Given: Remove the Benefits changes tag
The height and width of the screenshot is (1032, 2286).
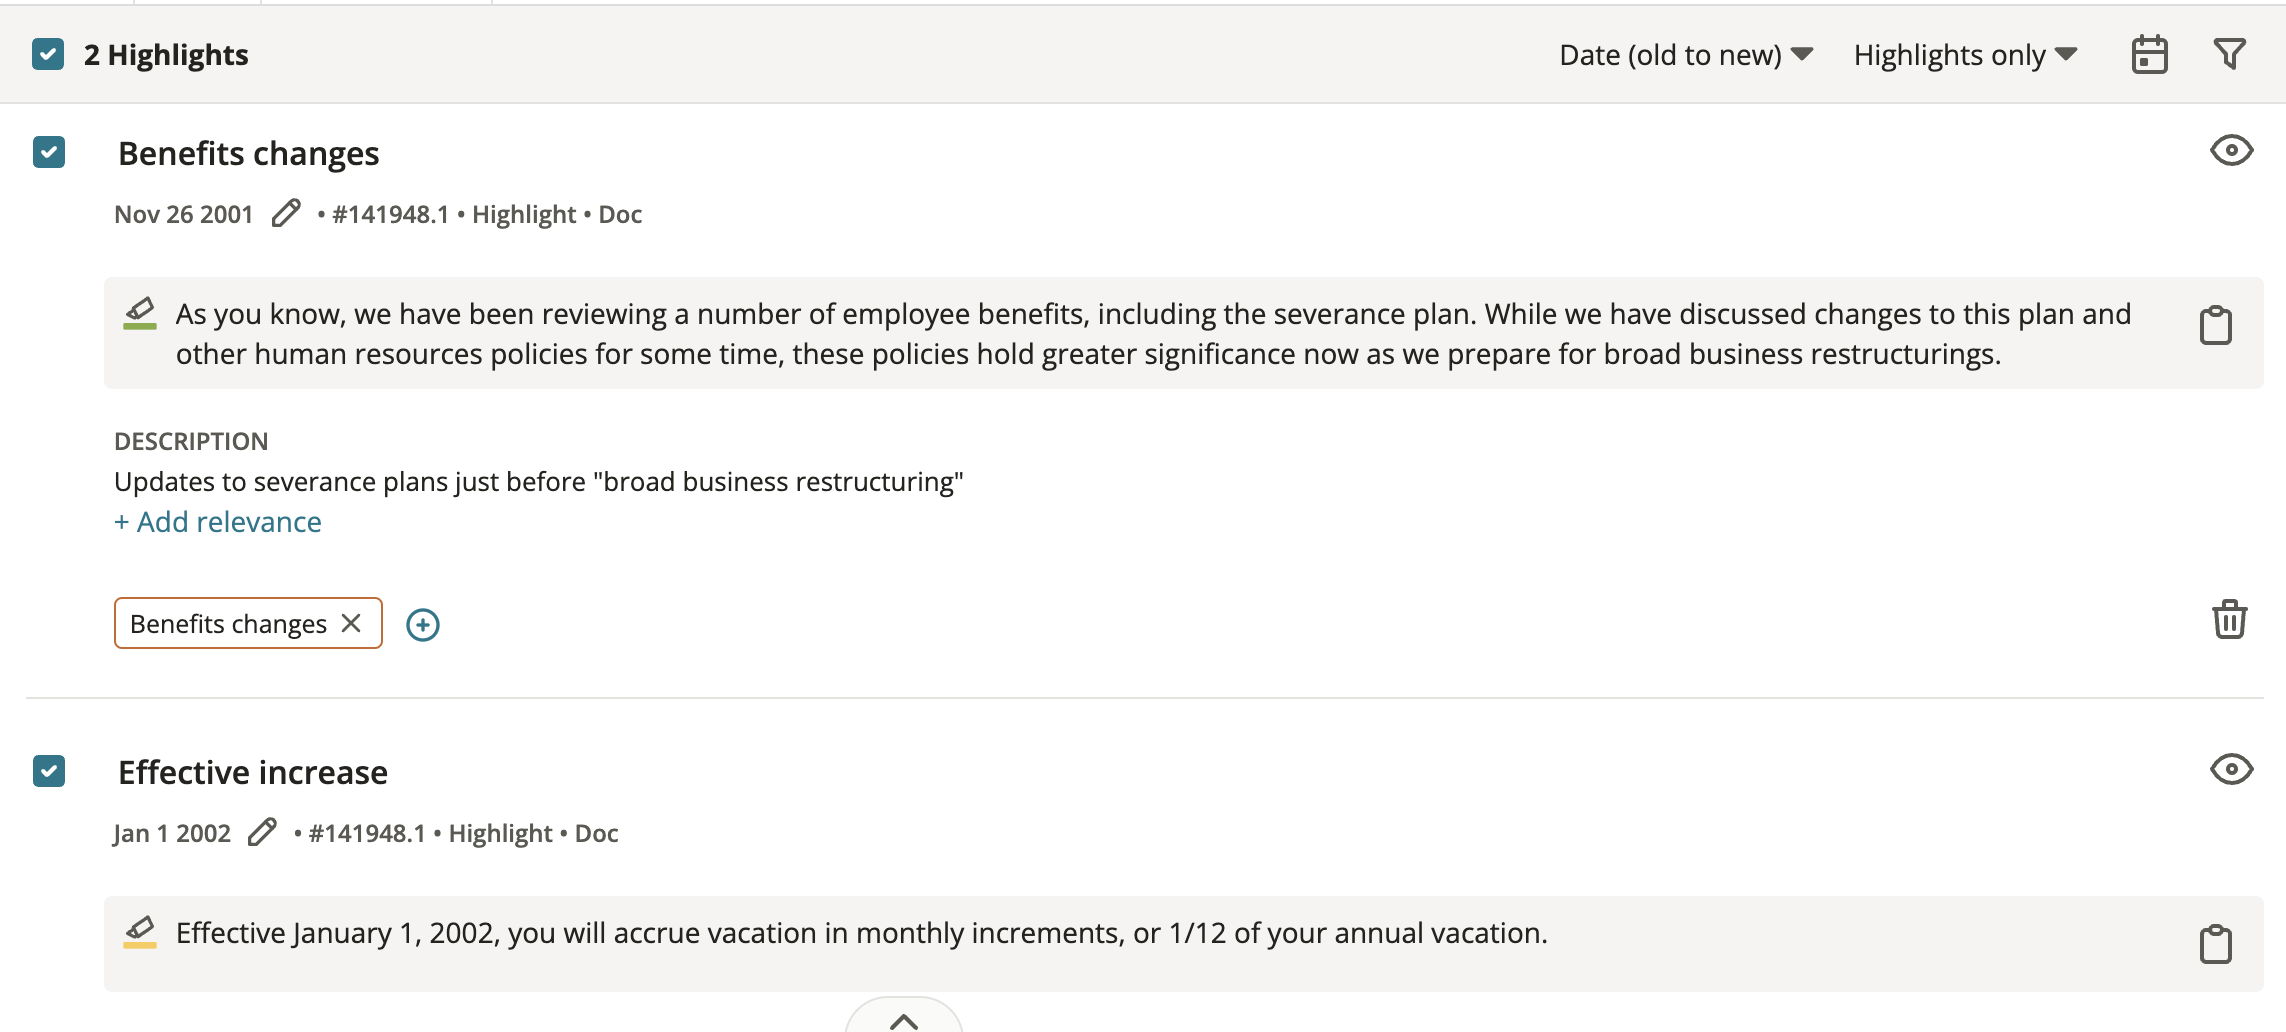Looking at the screenshot, I should (x=351, y=623).
